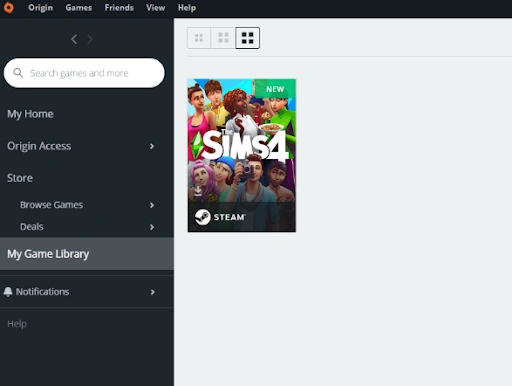Click the search magnifier icon
512x386 pixels.
18,73
